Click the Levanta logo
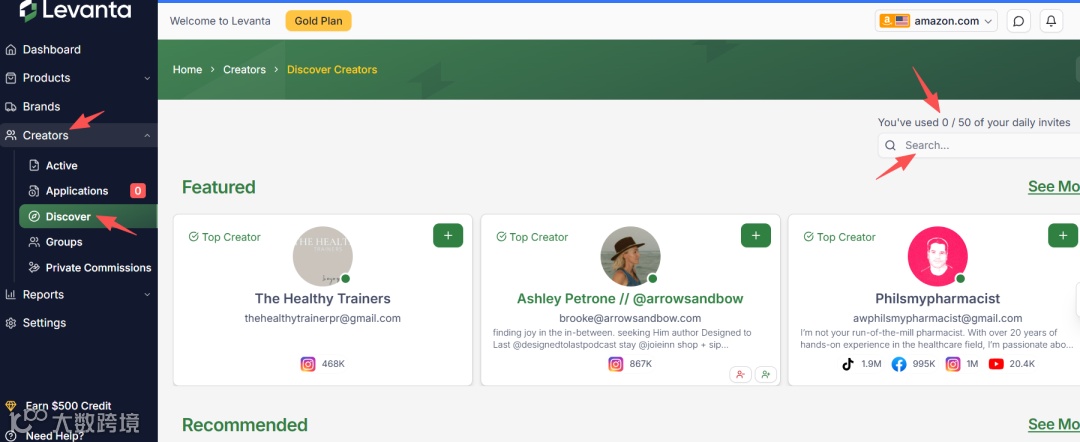 point(74,10)
